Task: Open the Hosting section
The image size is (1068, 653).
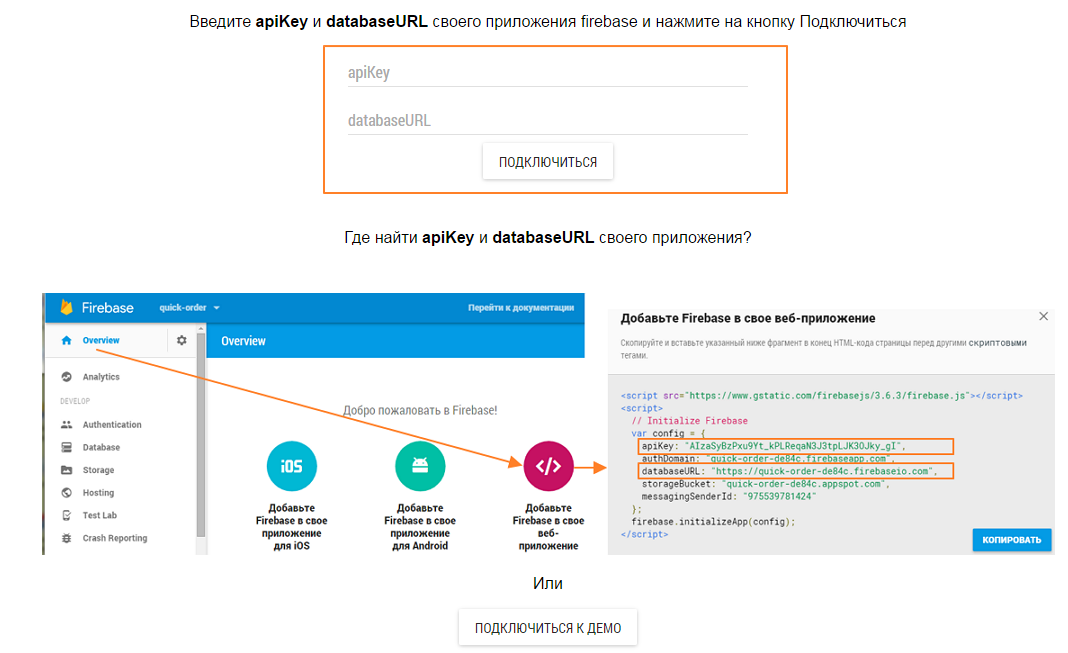Action: point(99,492)
